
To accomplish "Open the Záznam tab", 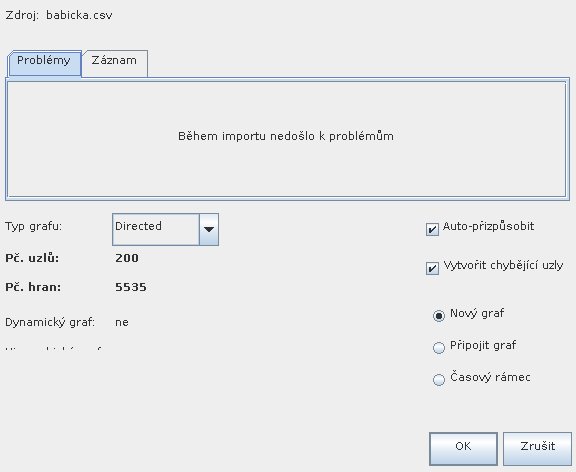I will (x=115, y=64).
